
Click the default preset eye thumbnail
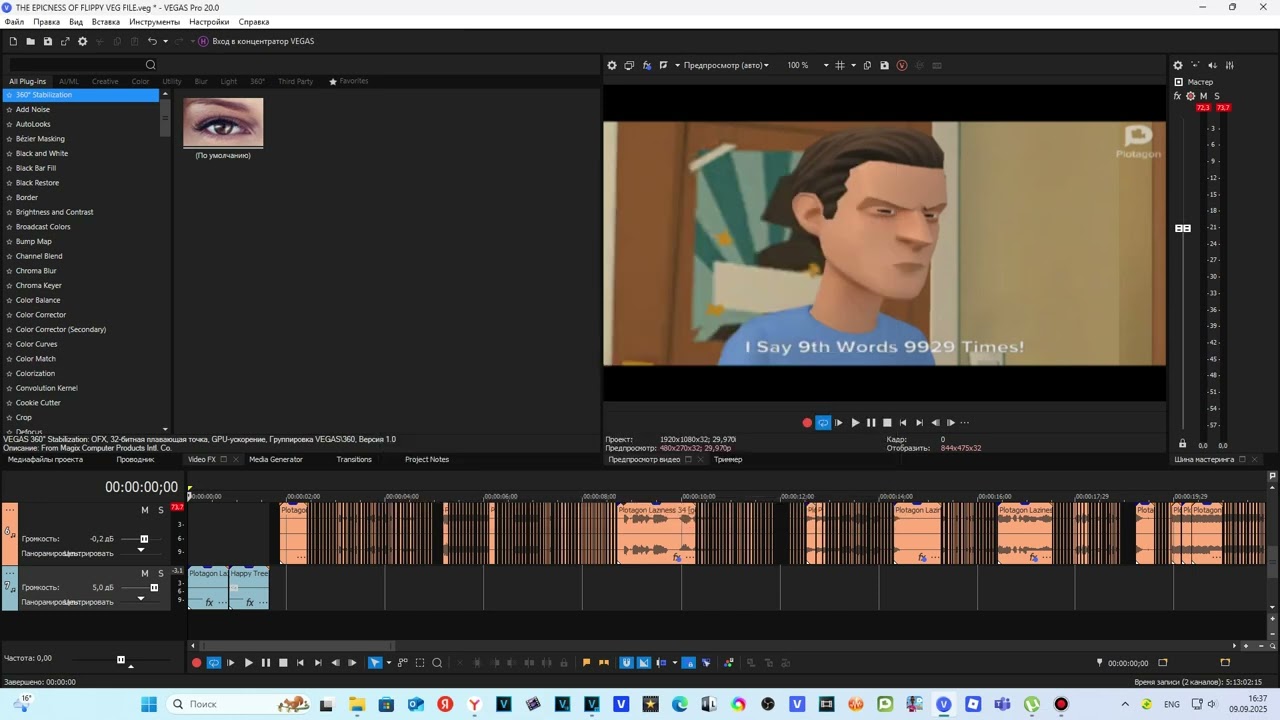coord(223,122)
